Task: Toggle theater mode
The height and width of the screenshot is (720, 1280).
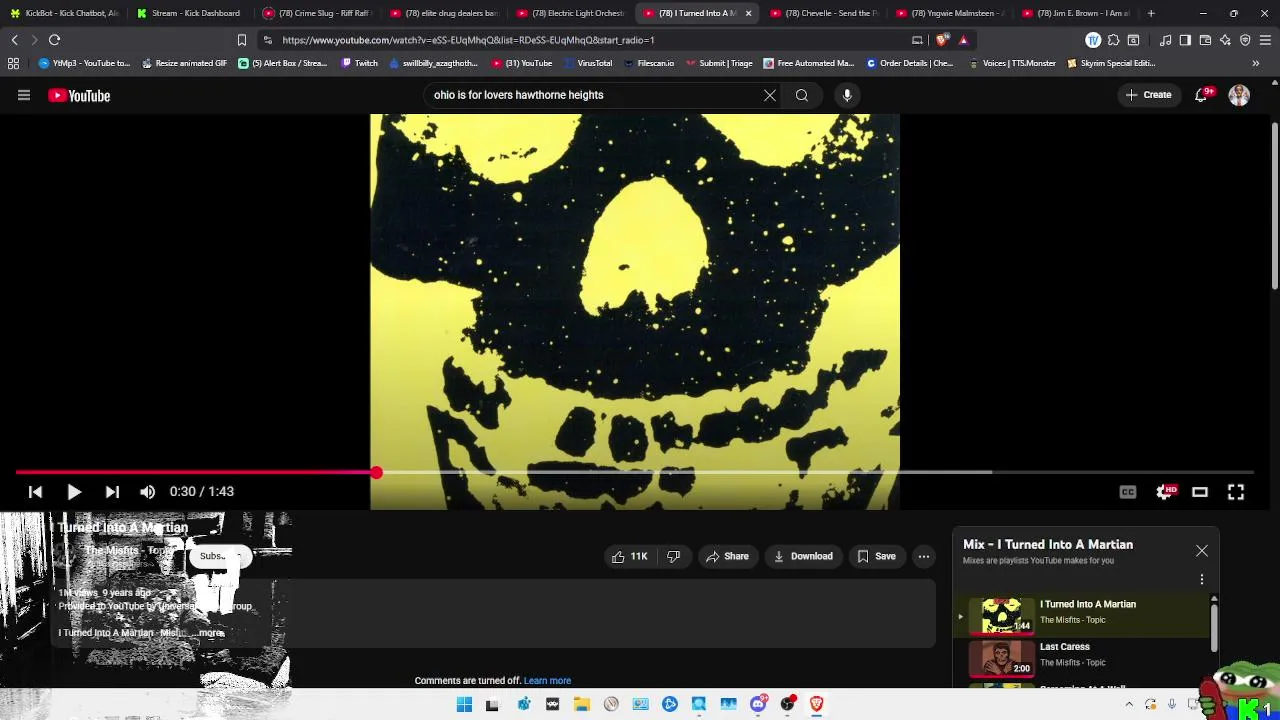Action: pyautogui.click(x=1200, y=491)
